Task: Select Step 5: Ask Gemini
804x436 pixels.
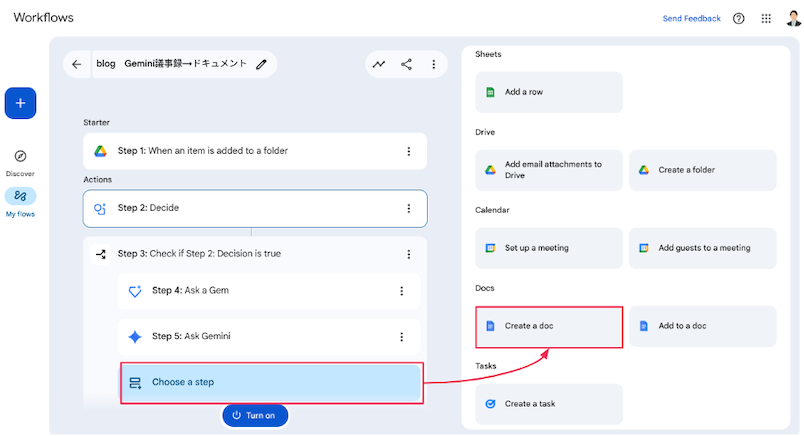Action: pyautogui.click(x=269, y=336)
